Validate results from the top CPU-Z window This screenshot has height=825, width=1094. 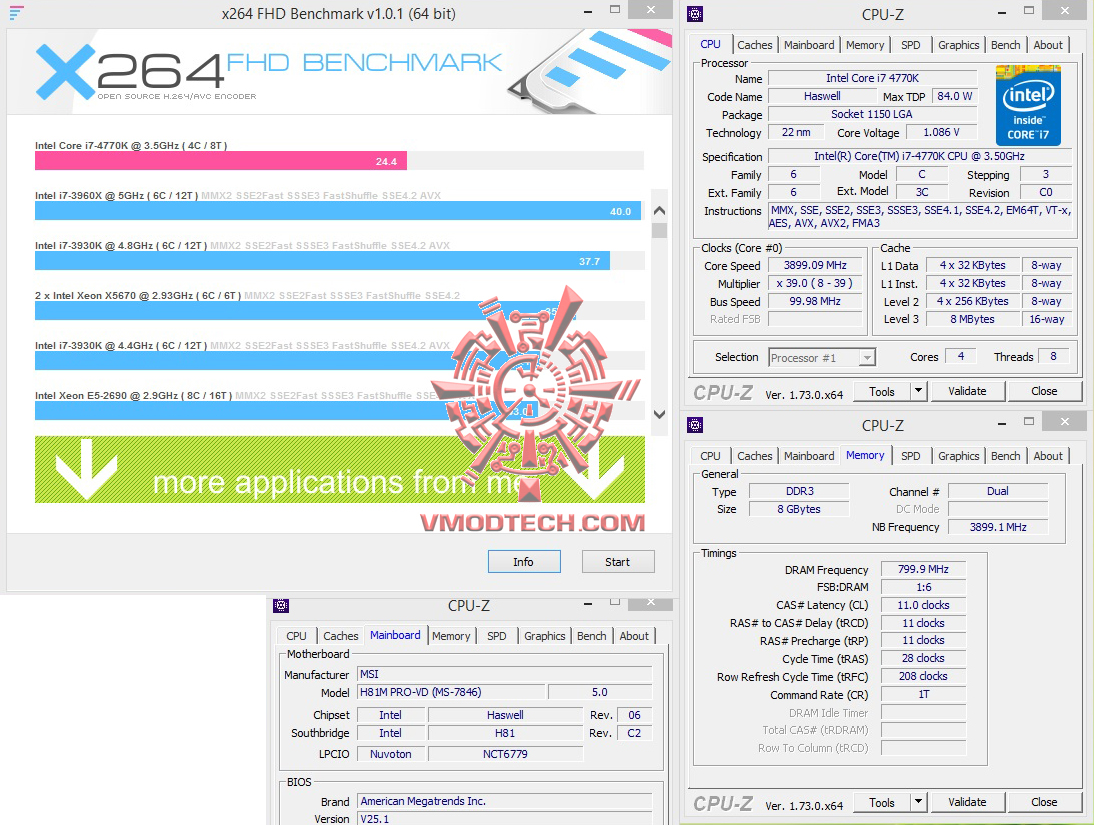(x=967, y=391)
